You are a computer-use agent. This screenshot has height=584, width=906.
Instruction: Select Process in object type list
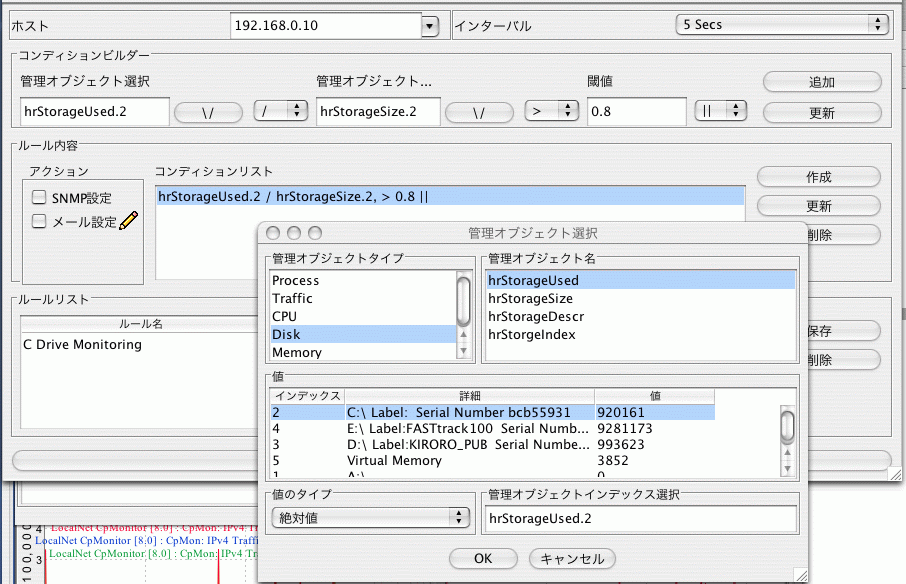click(x=363, y=280)
